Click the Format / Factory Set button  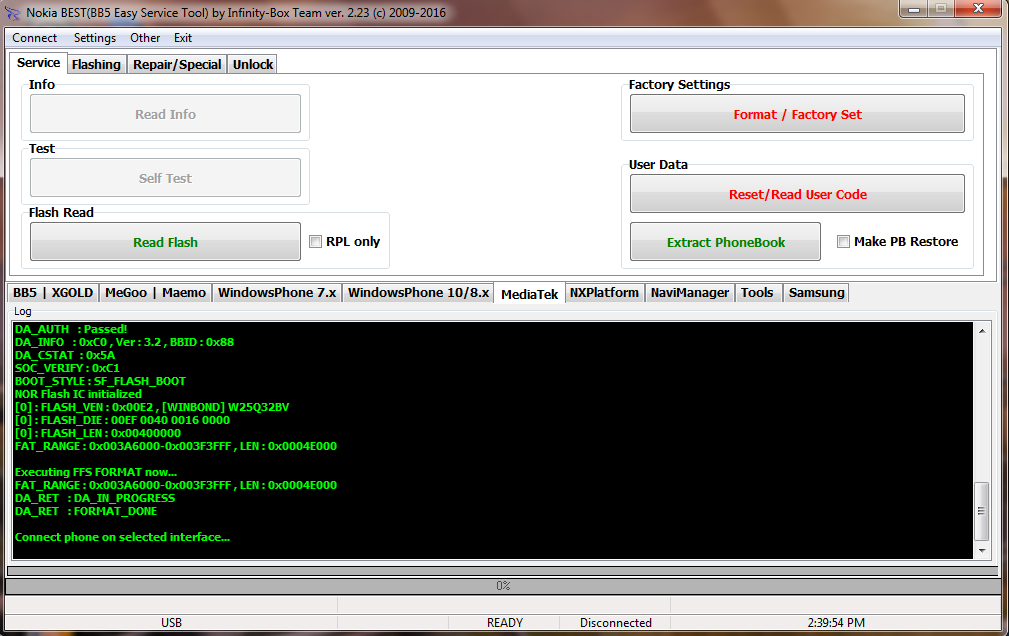[797, 114]
